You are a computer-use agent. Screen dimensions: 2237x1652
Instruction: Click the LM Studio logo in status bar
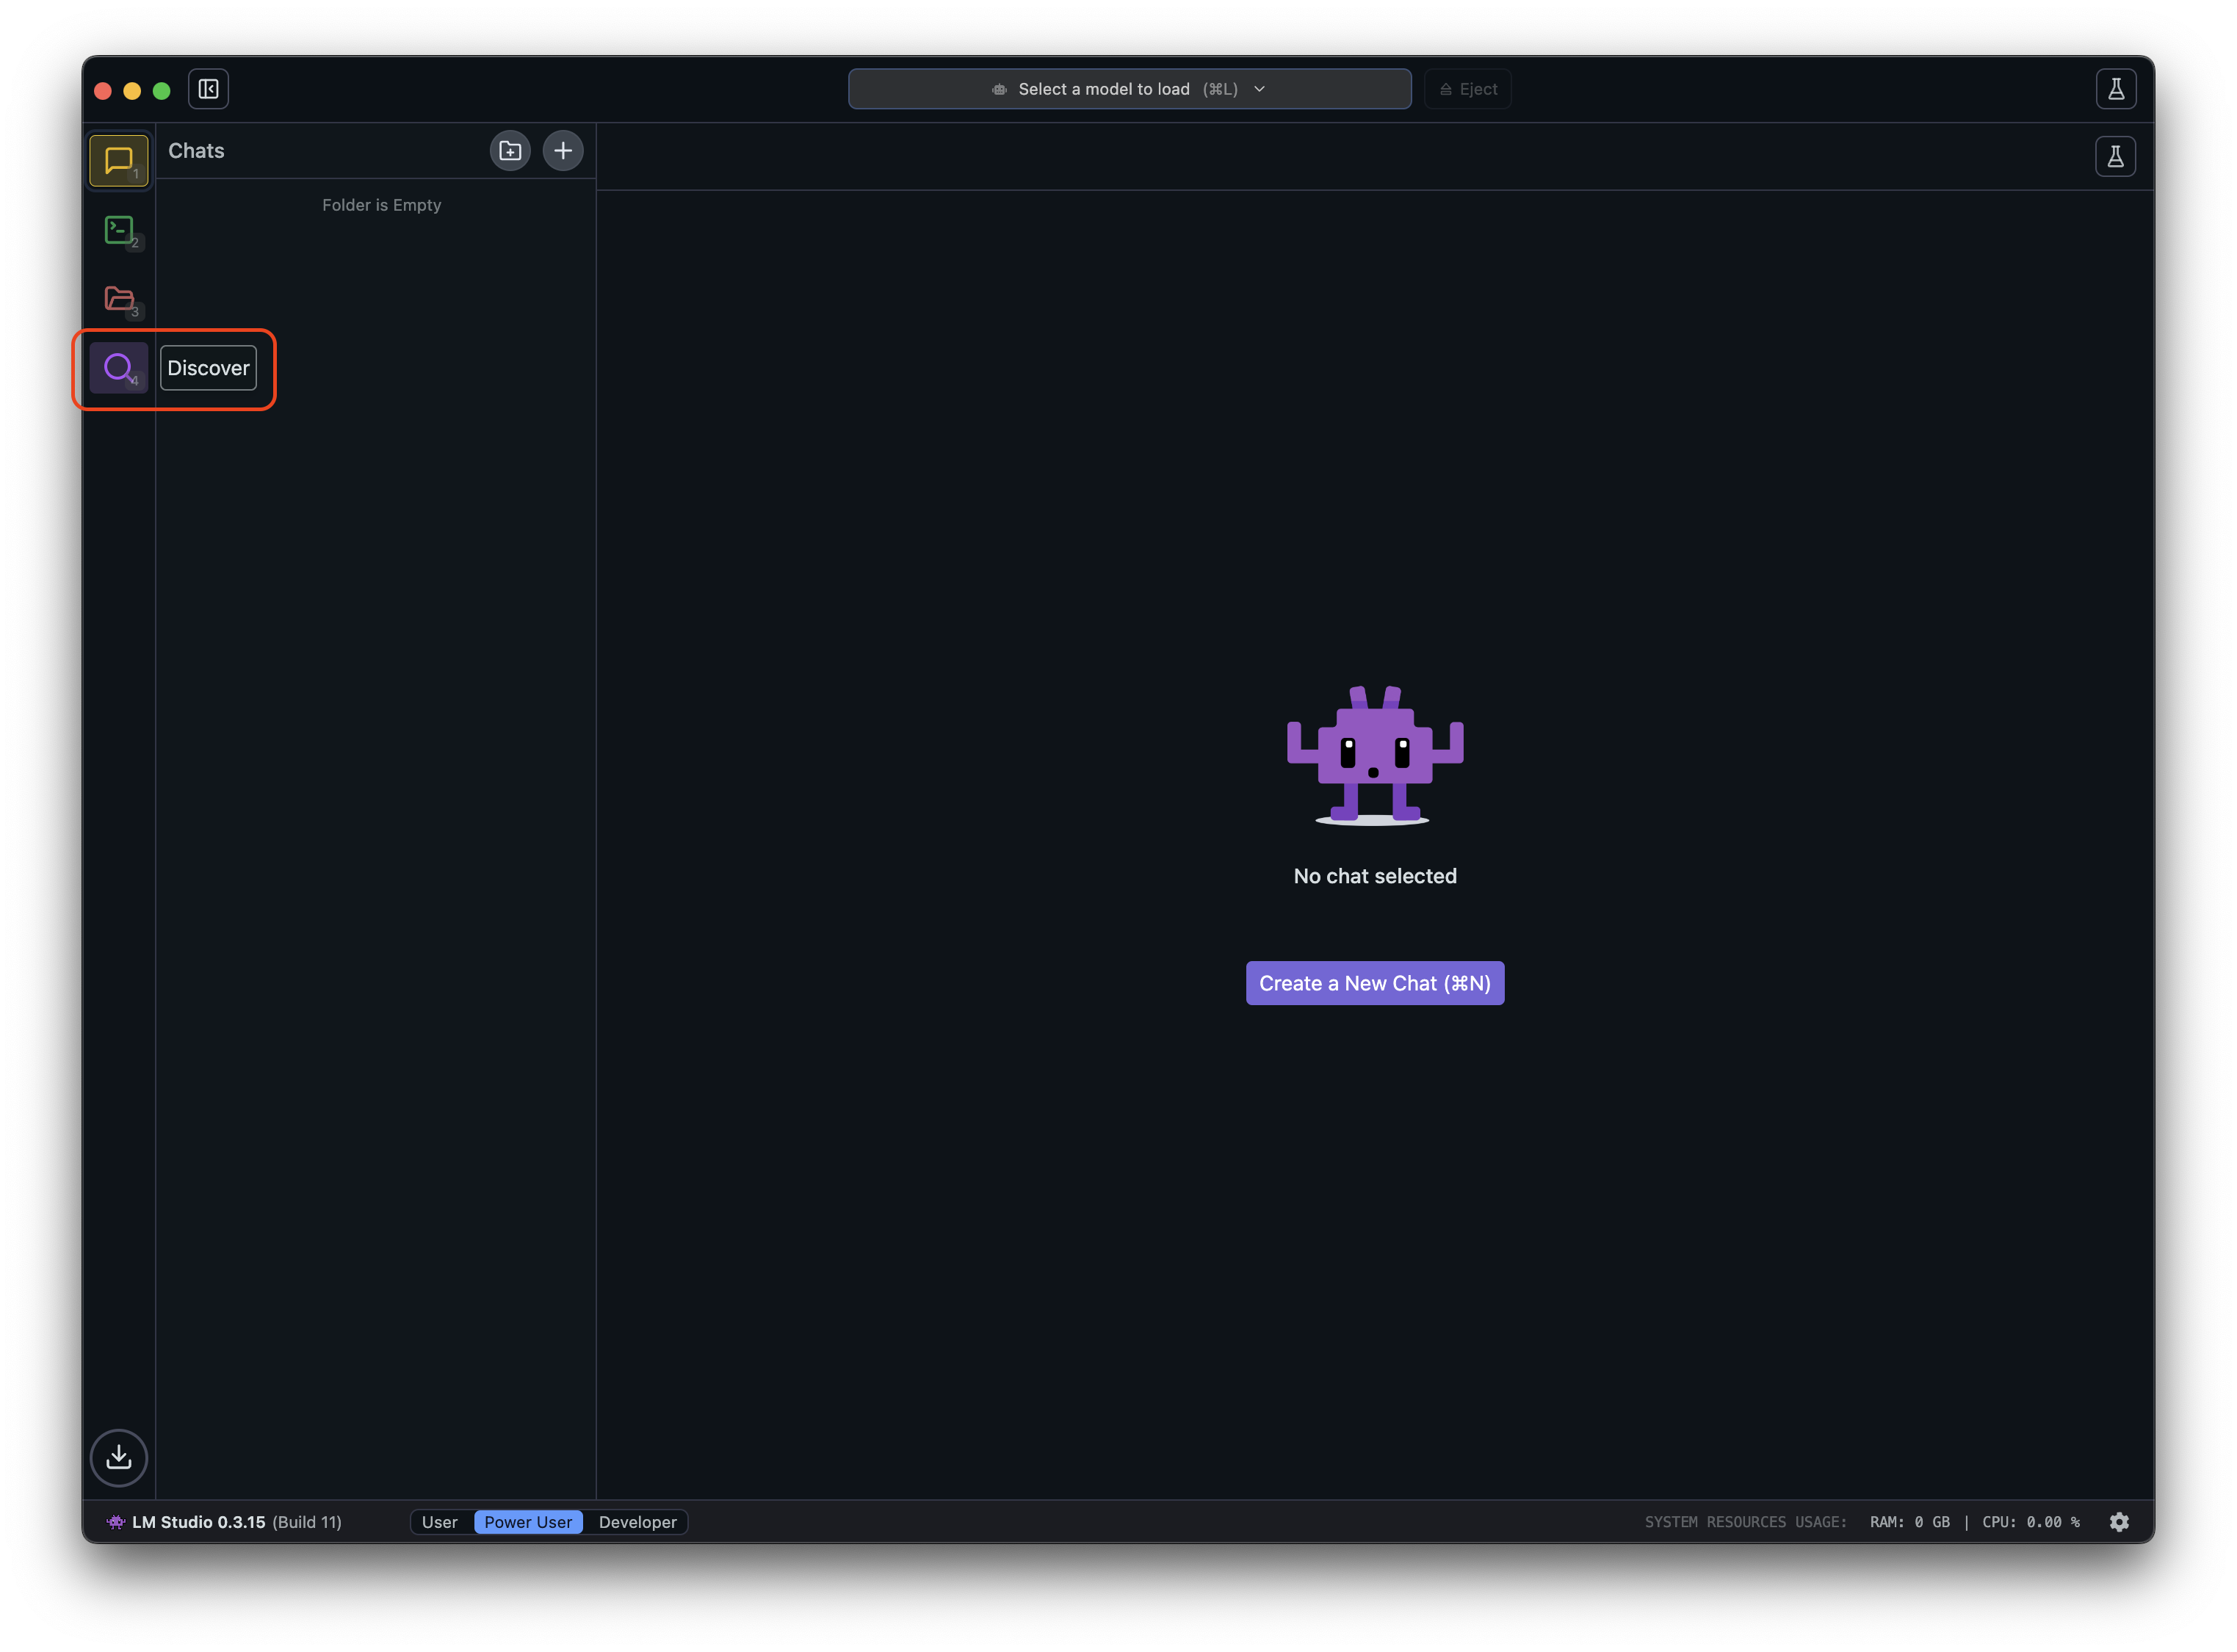click(x=116, y=1521)
